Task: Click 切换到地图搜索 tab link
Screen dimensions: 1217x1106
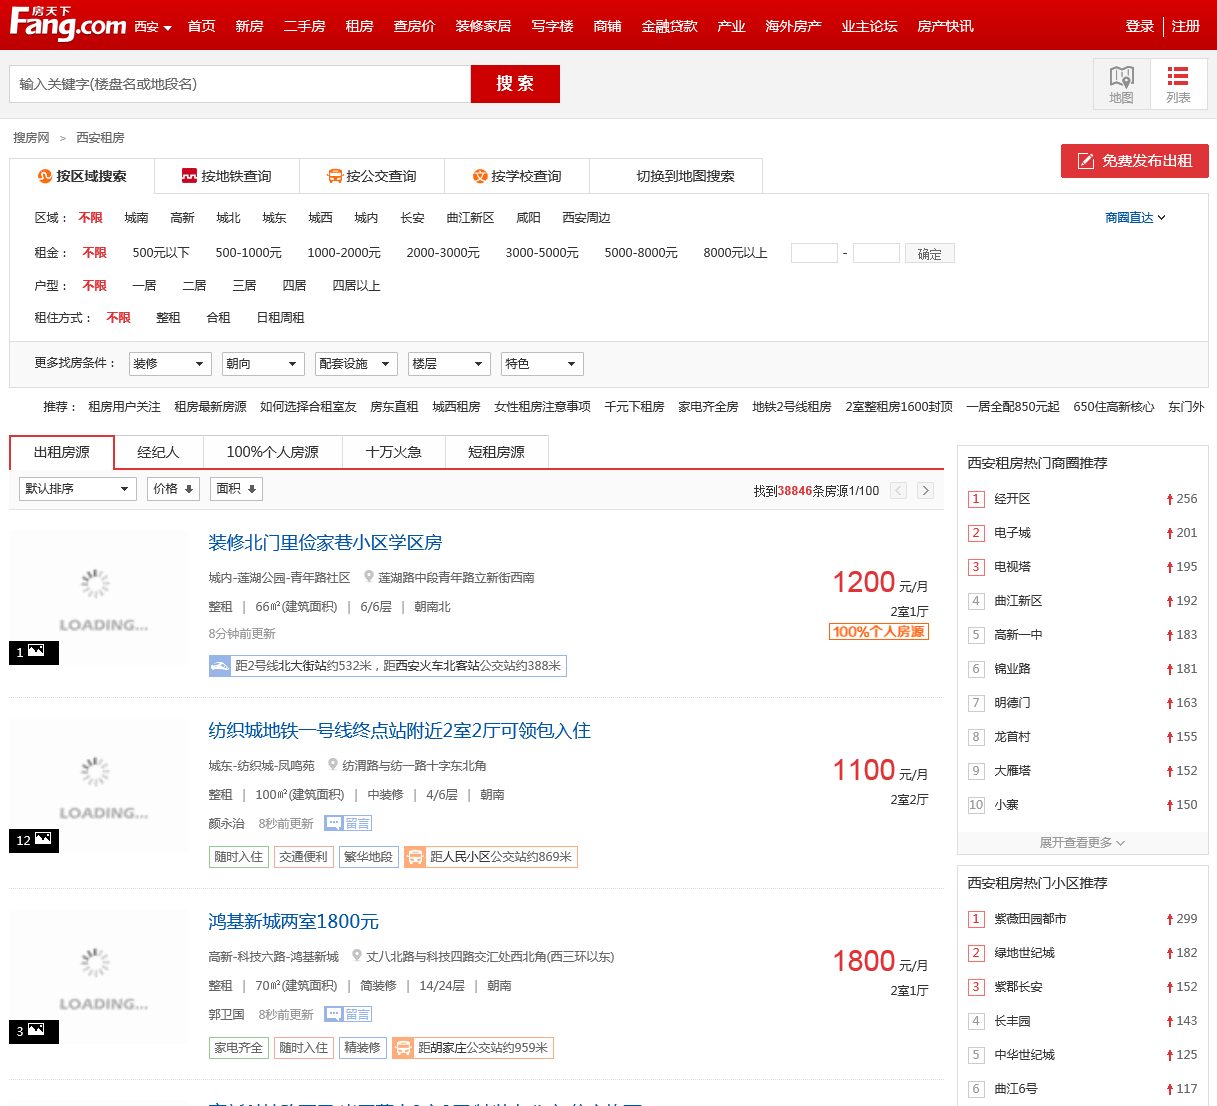Action: pyautogui.click(x=685, y=176)
